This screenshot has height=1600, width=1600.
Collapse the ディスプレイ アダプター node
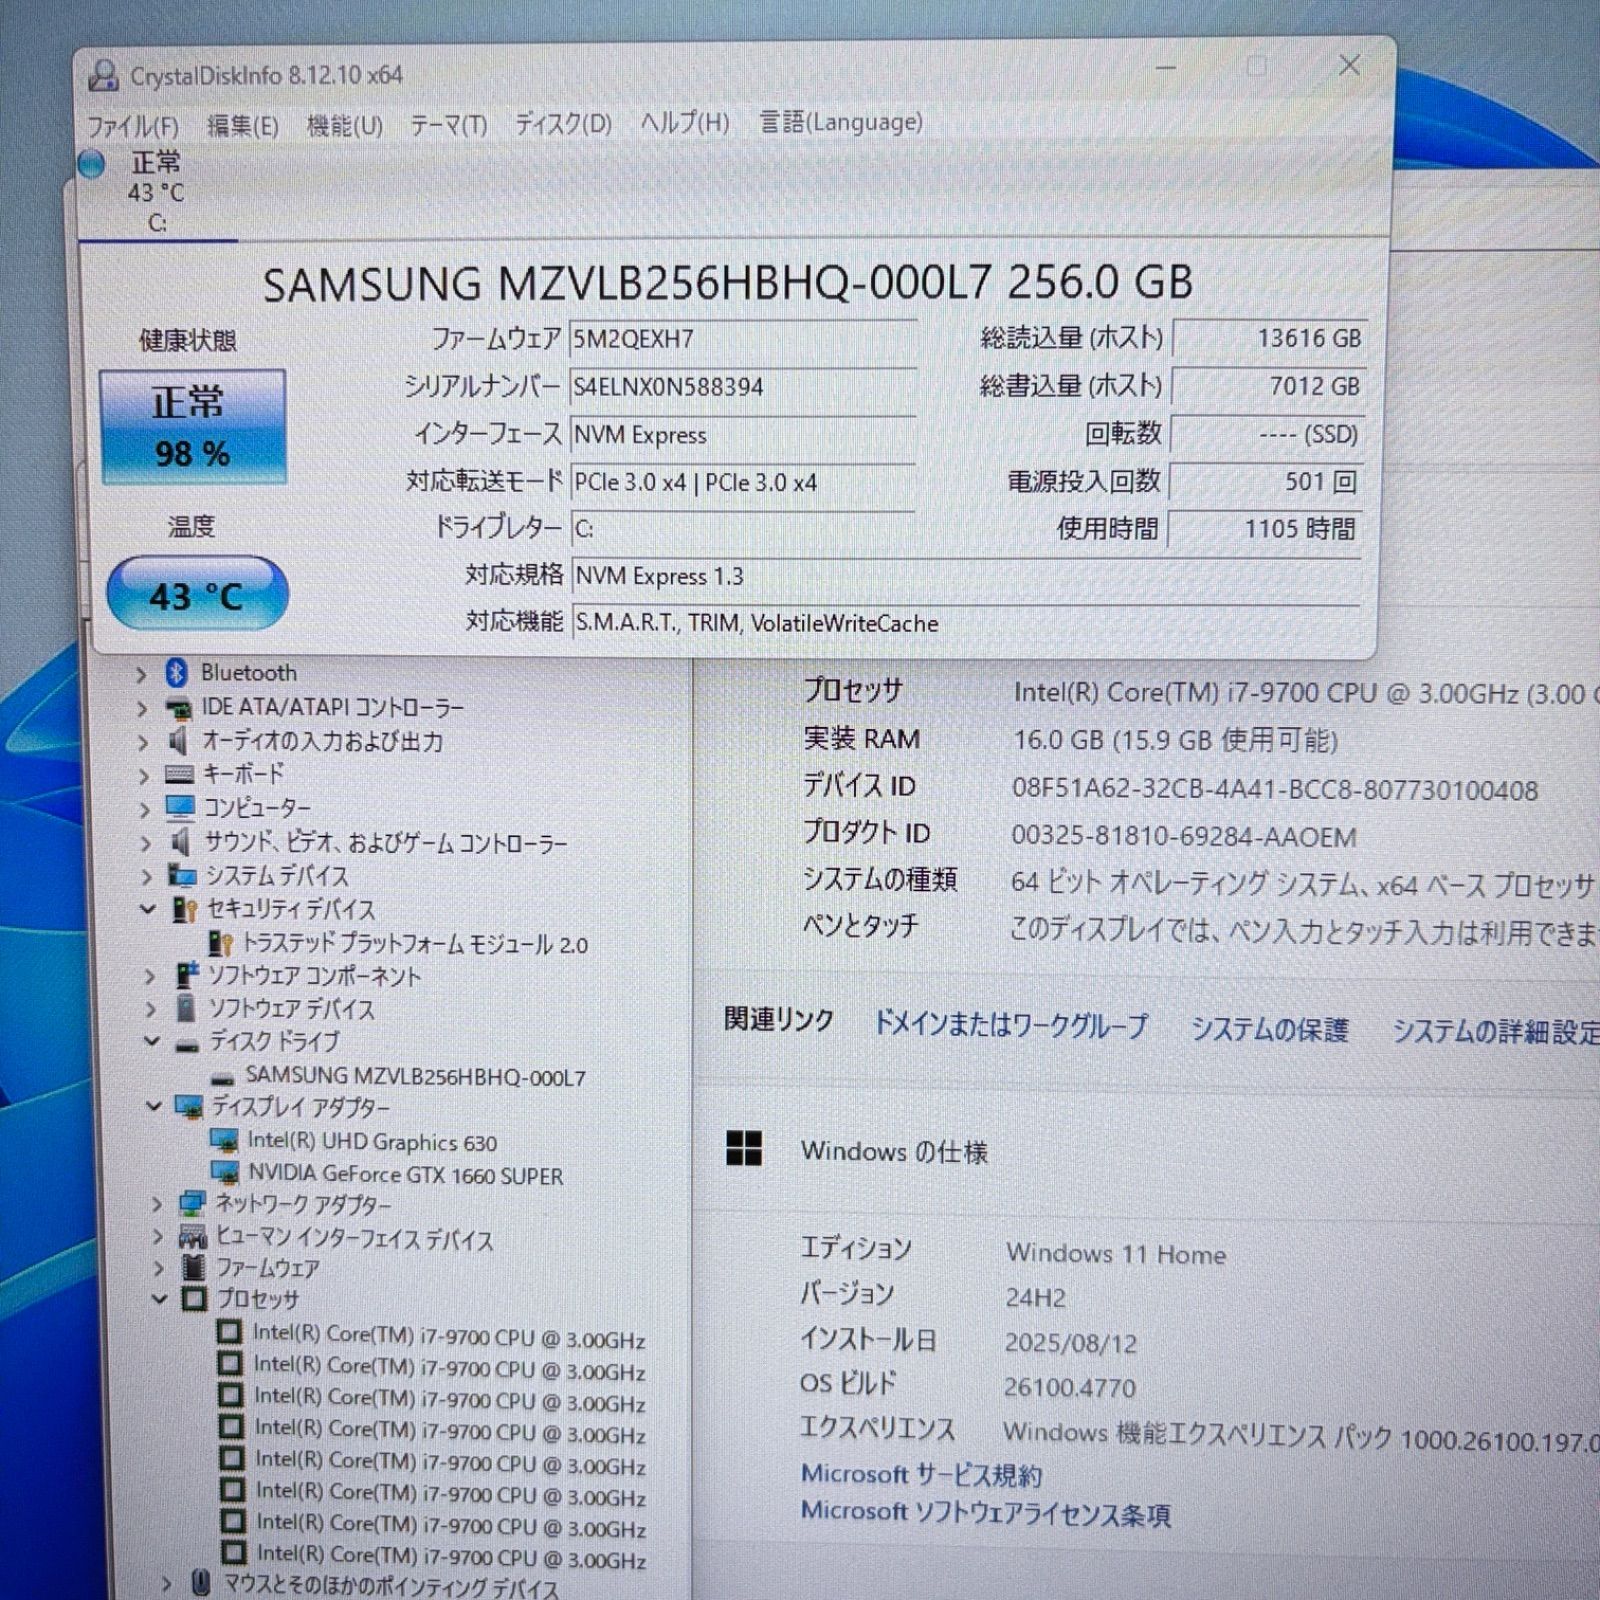click(x=154, y=1106)
